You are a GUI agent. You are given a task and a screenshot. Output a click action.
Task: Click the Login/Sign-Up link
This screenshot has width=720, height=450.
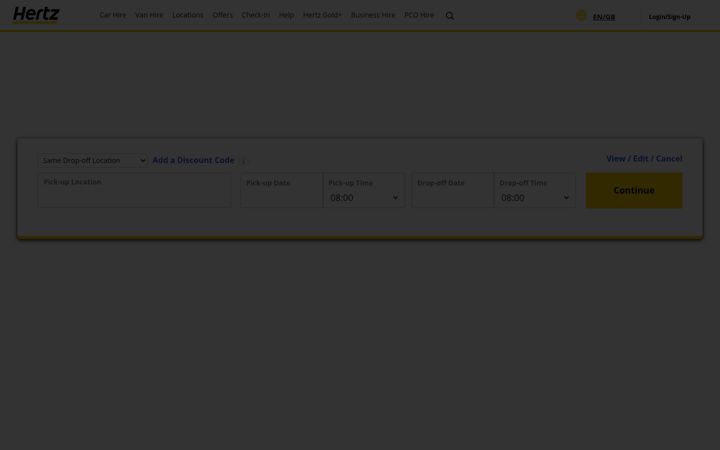(669, 17)
